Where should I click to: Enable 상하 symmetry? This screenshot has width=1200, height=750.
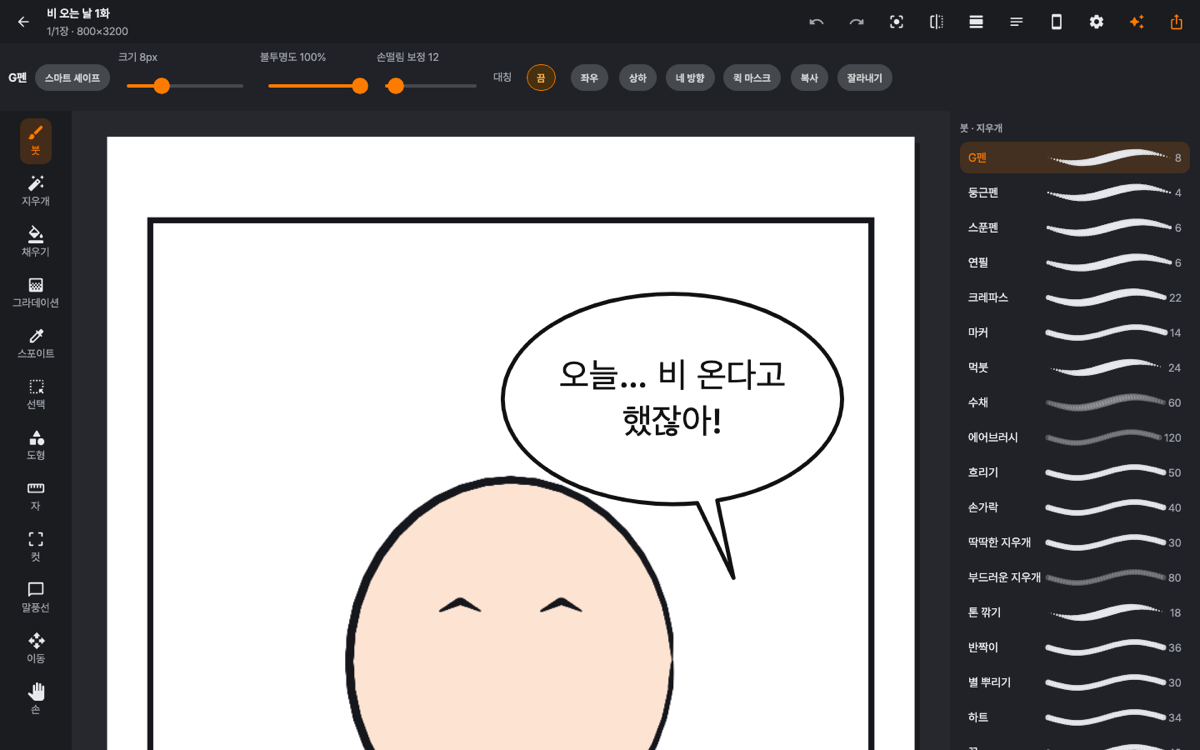pos(638,78)
